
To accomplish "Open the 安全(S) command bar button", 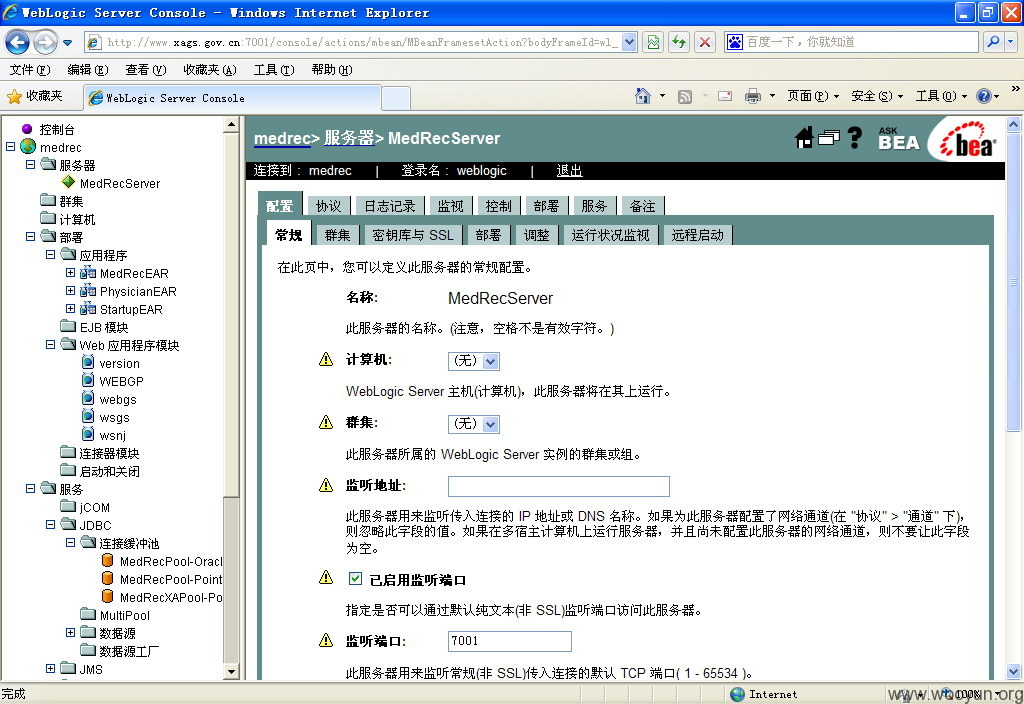I will [876, 96].
